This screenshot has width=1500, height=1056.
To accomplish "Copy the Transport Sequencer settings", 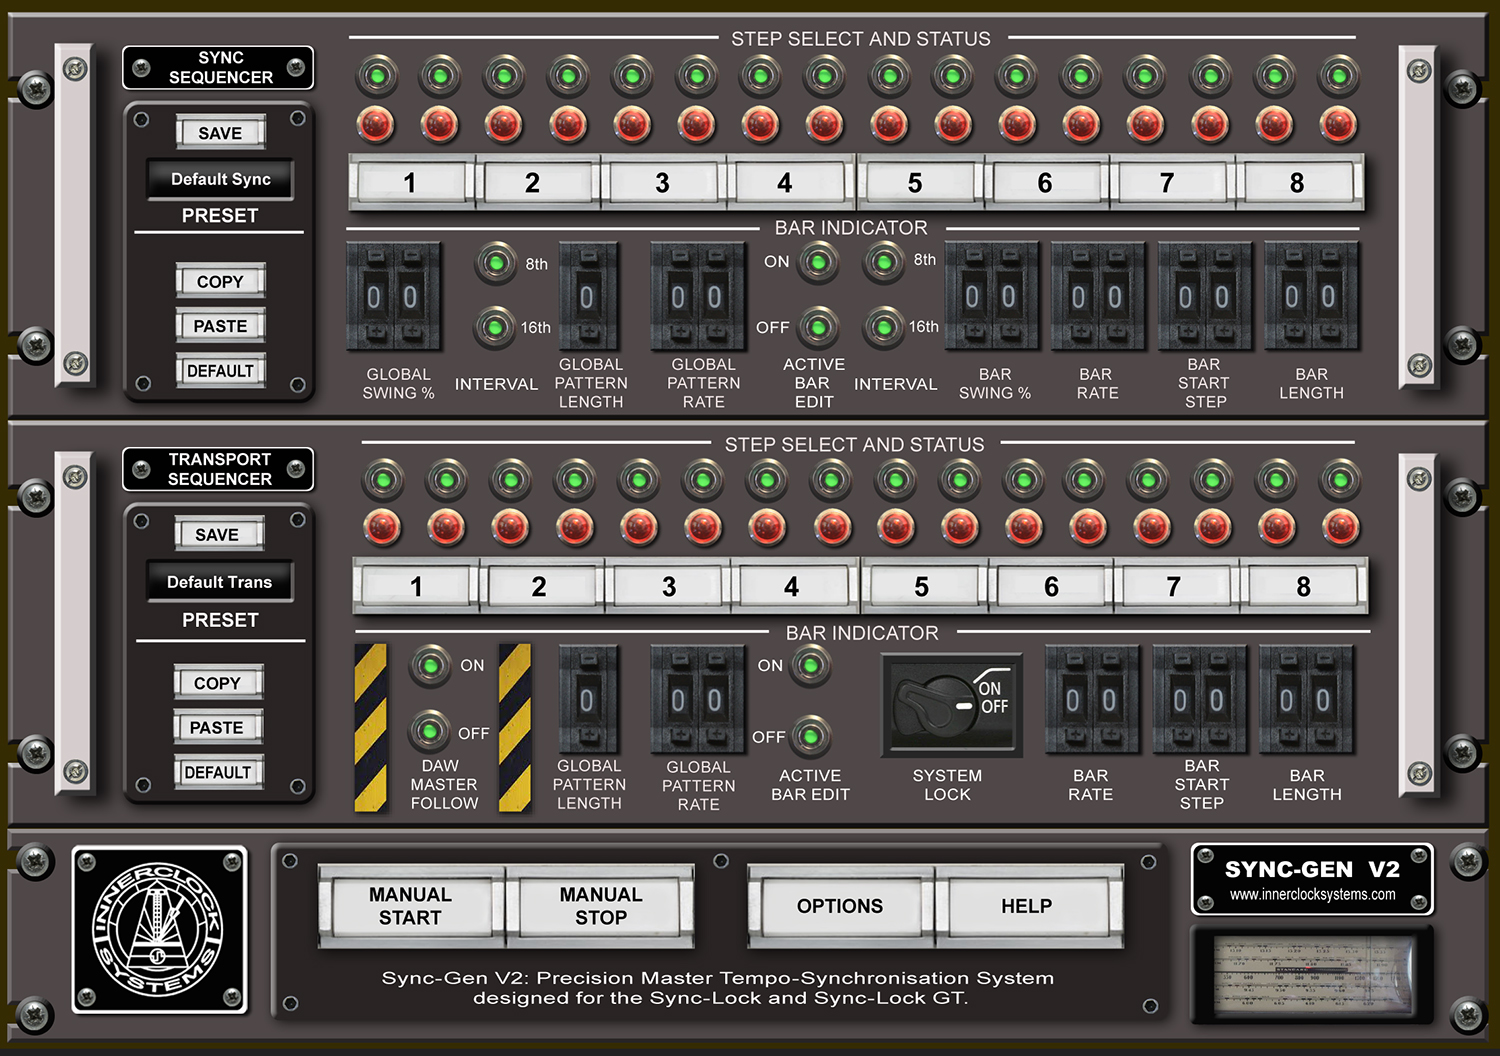I will [x=218, y=683].
